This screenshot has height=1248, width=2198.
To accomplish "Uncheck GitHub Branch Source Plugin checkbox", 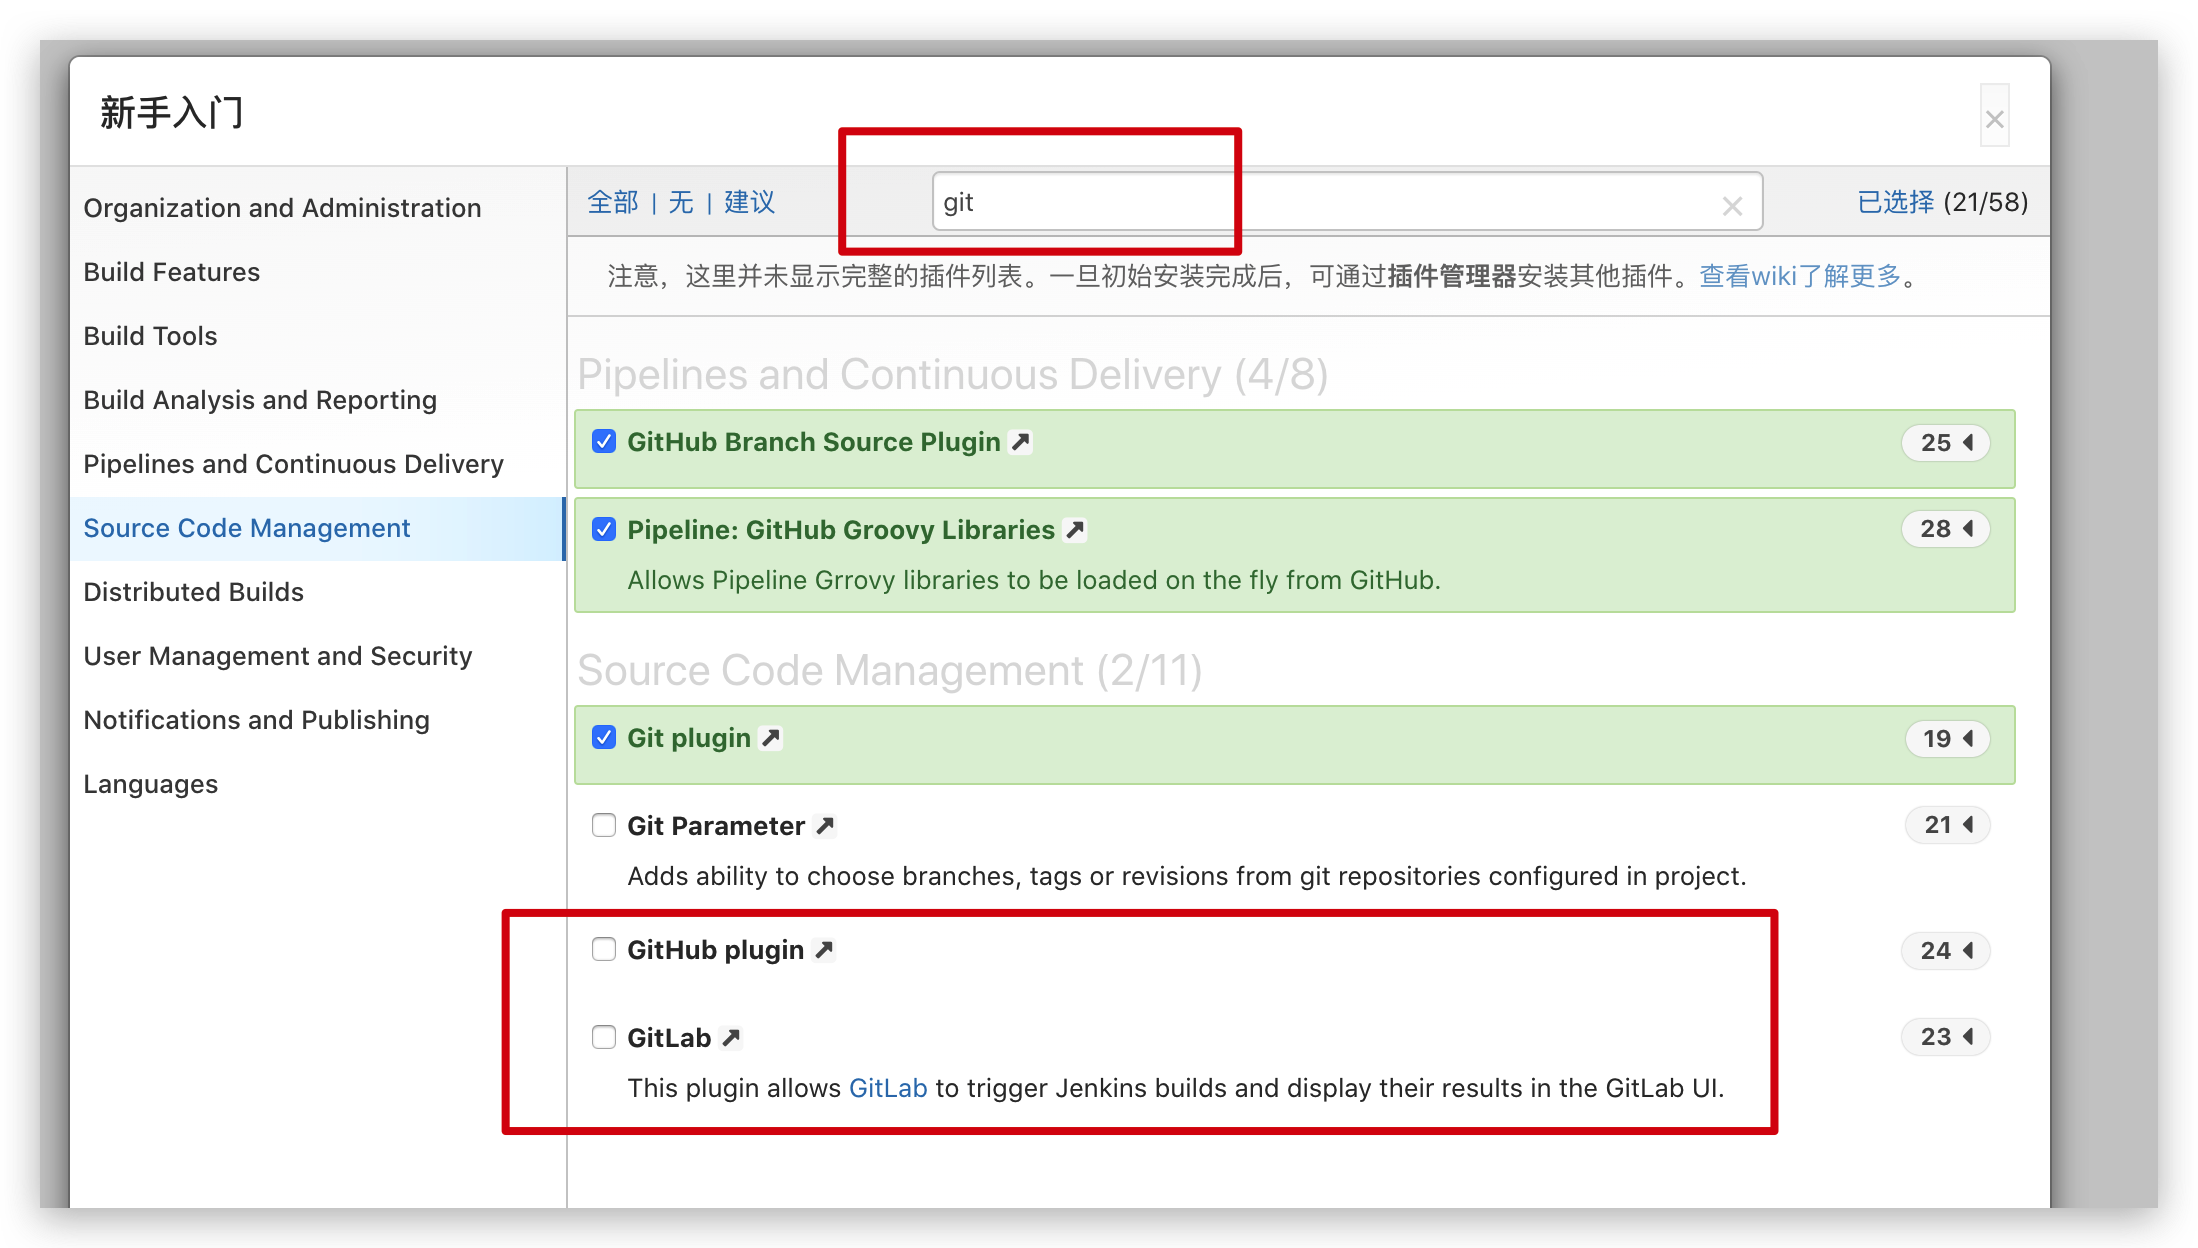I will (x=604, y=441).
